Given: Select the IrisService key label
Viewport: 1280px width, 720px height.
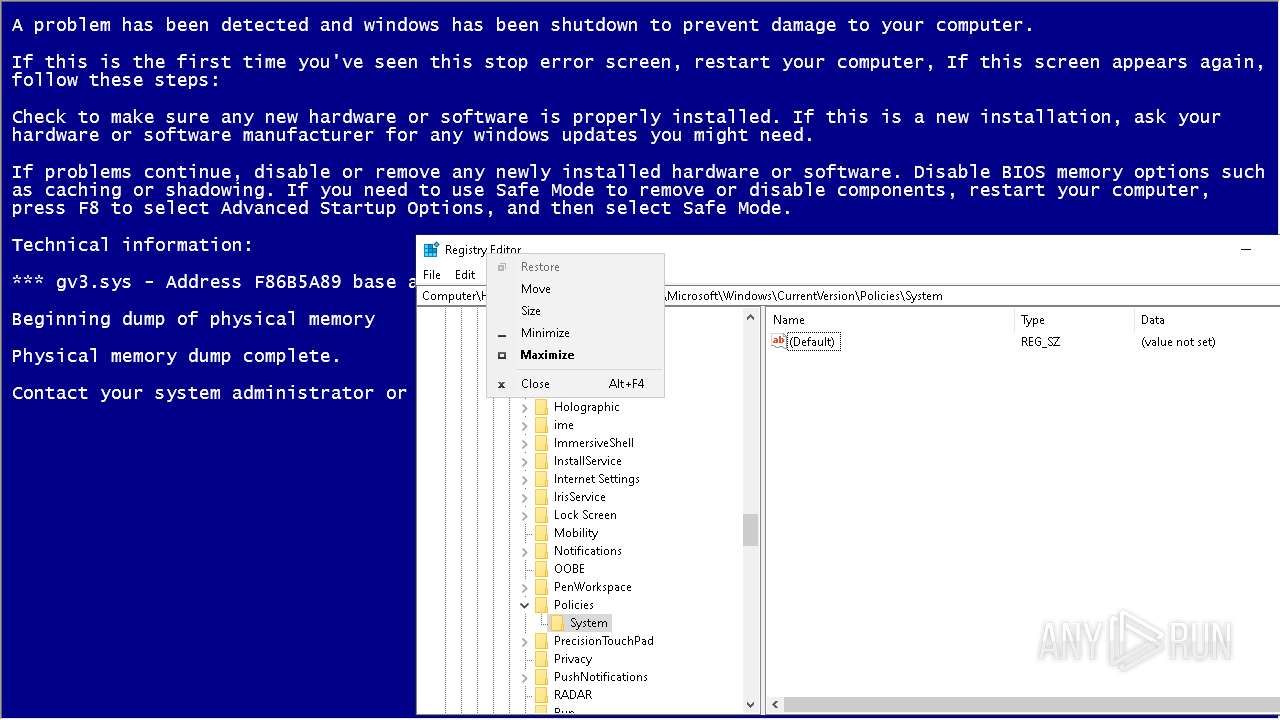Looking at the screenshot, I should (x=580, y=497).
